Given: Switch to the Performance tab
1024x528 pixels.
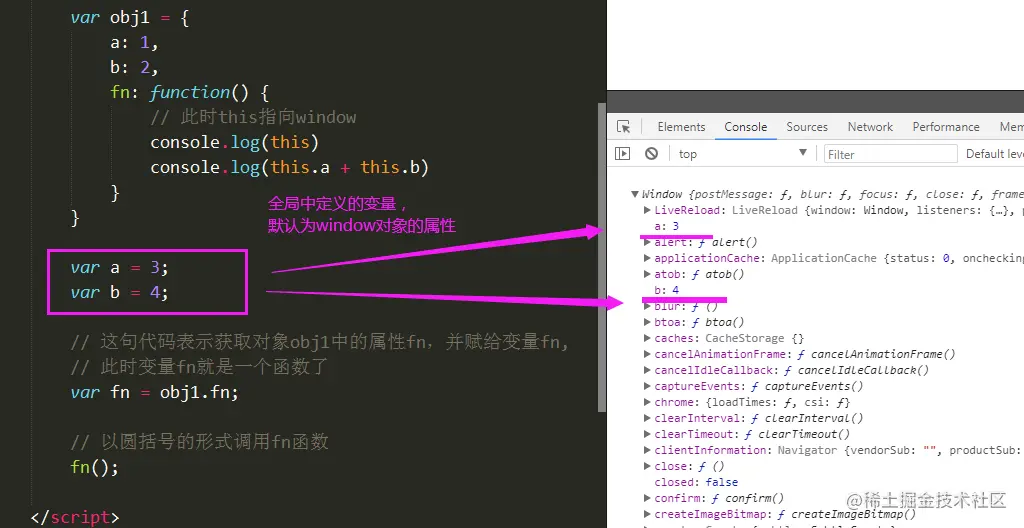Looking at the screenshot, I should click(946, 127).
